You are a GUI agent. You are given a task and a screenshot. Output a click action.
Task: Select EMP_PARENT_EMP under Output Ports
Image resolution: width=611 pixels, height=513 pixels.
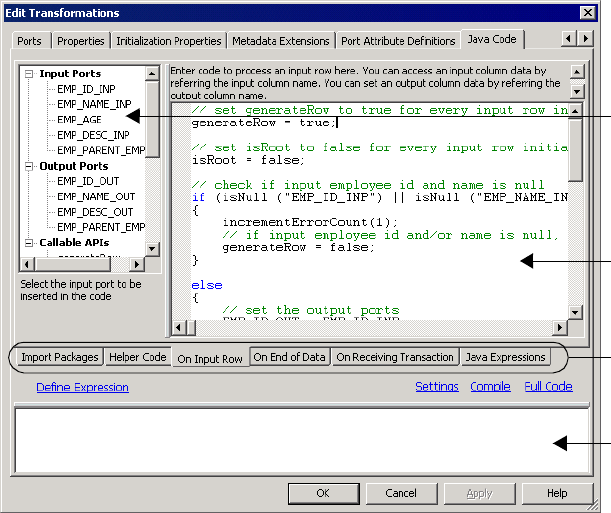pos(101,227)
